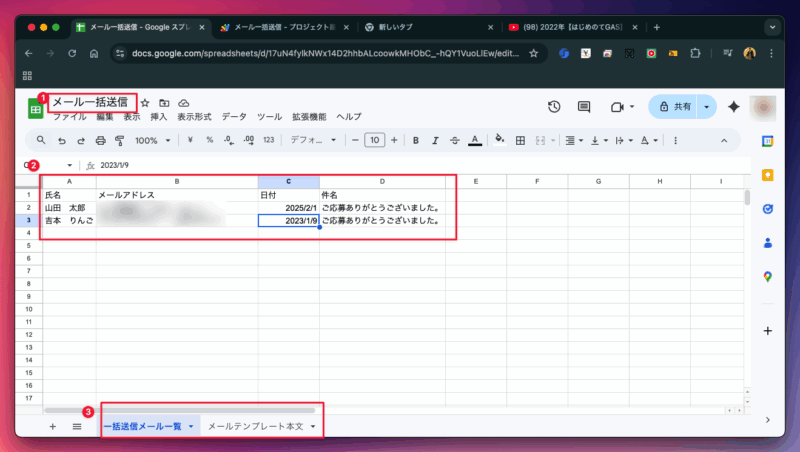Toggle italic formatting
Viewport: 800px width, 452px height.
coord(434,140)
